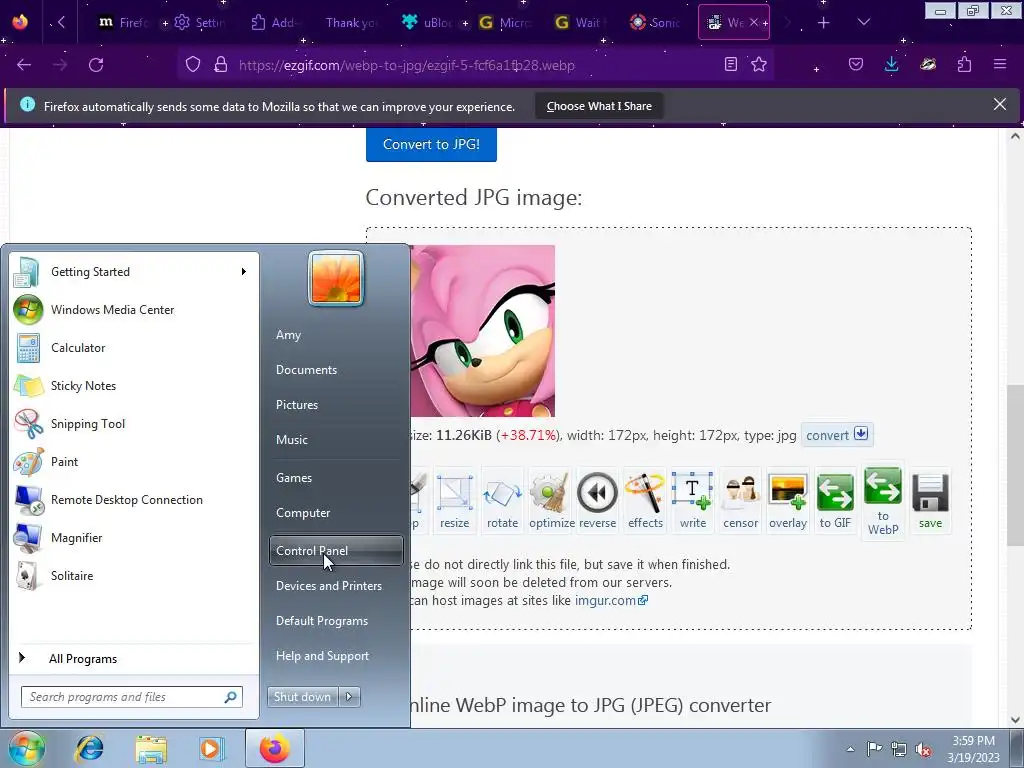Switch to the Sonic tab

(x=656, y=23)
